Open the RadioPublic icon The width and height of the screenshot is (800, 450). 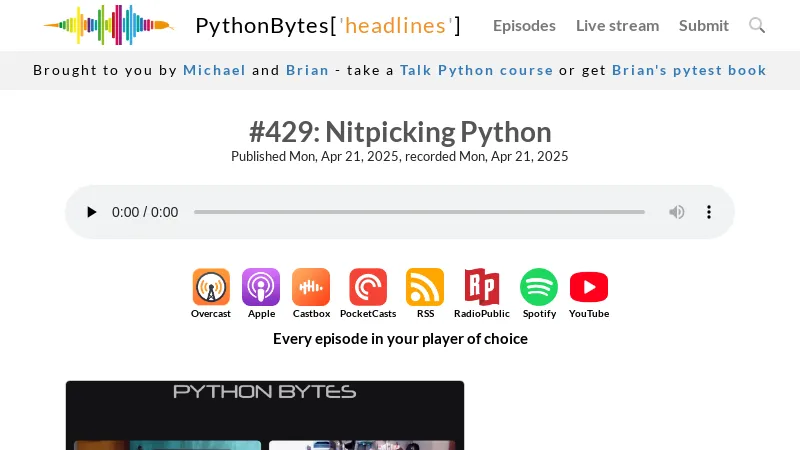tap(481, 287)
